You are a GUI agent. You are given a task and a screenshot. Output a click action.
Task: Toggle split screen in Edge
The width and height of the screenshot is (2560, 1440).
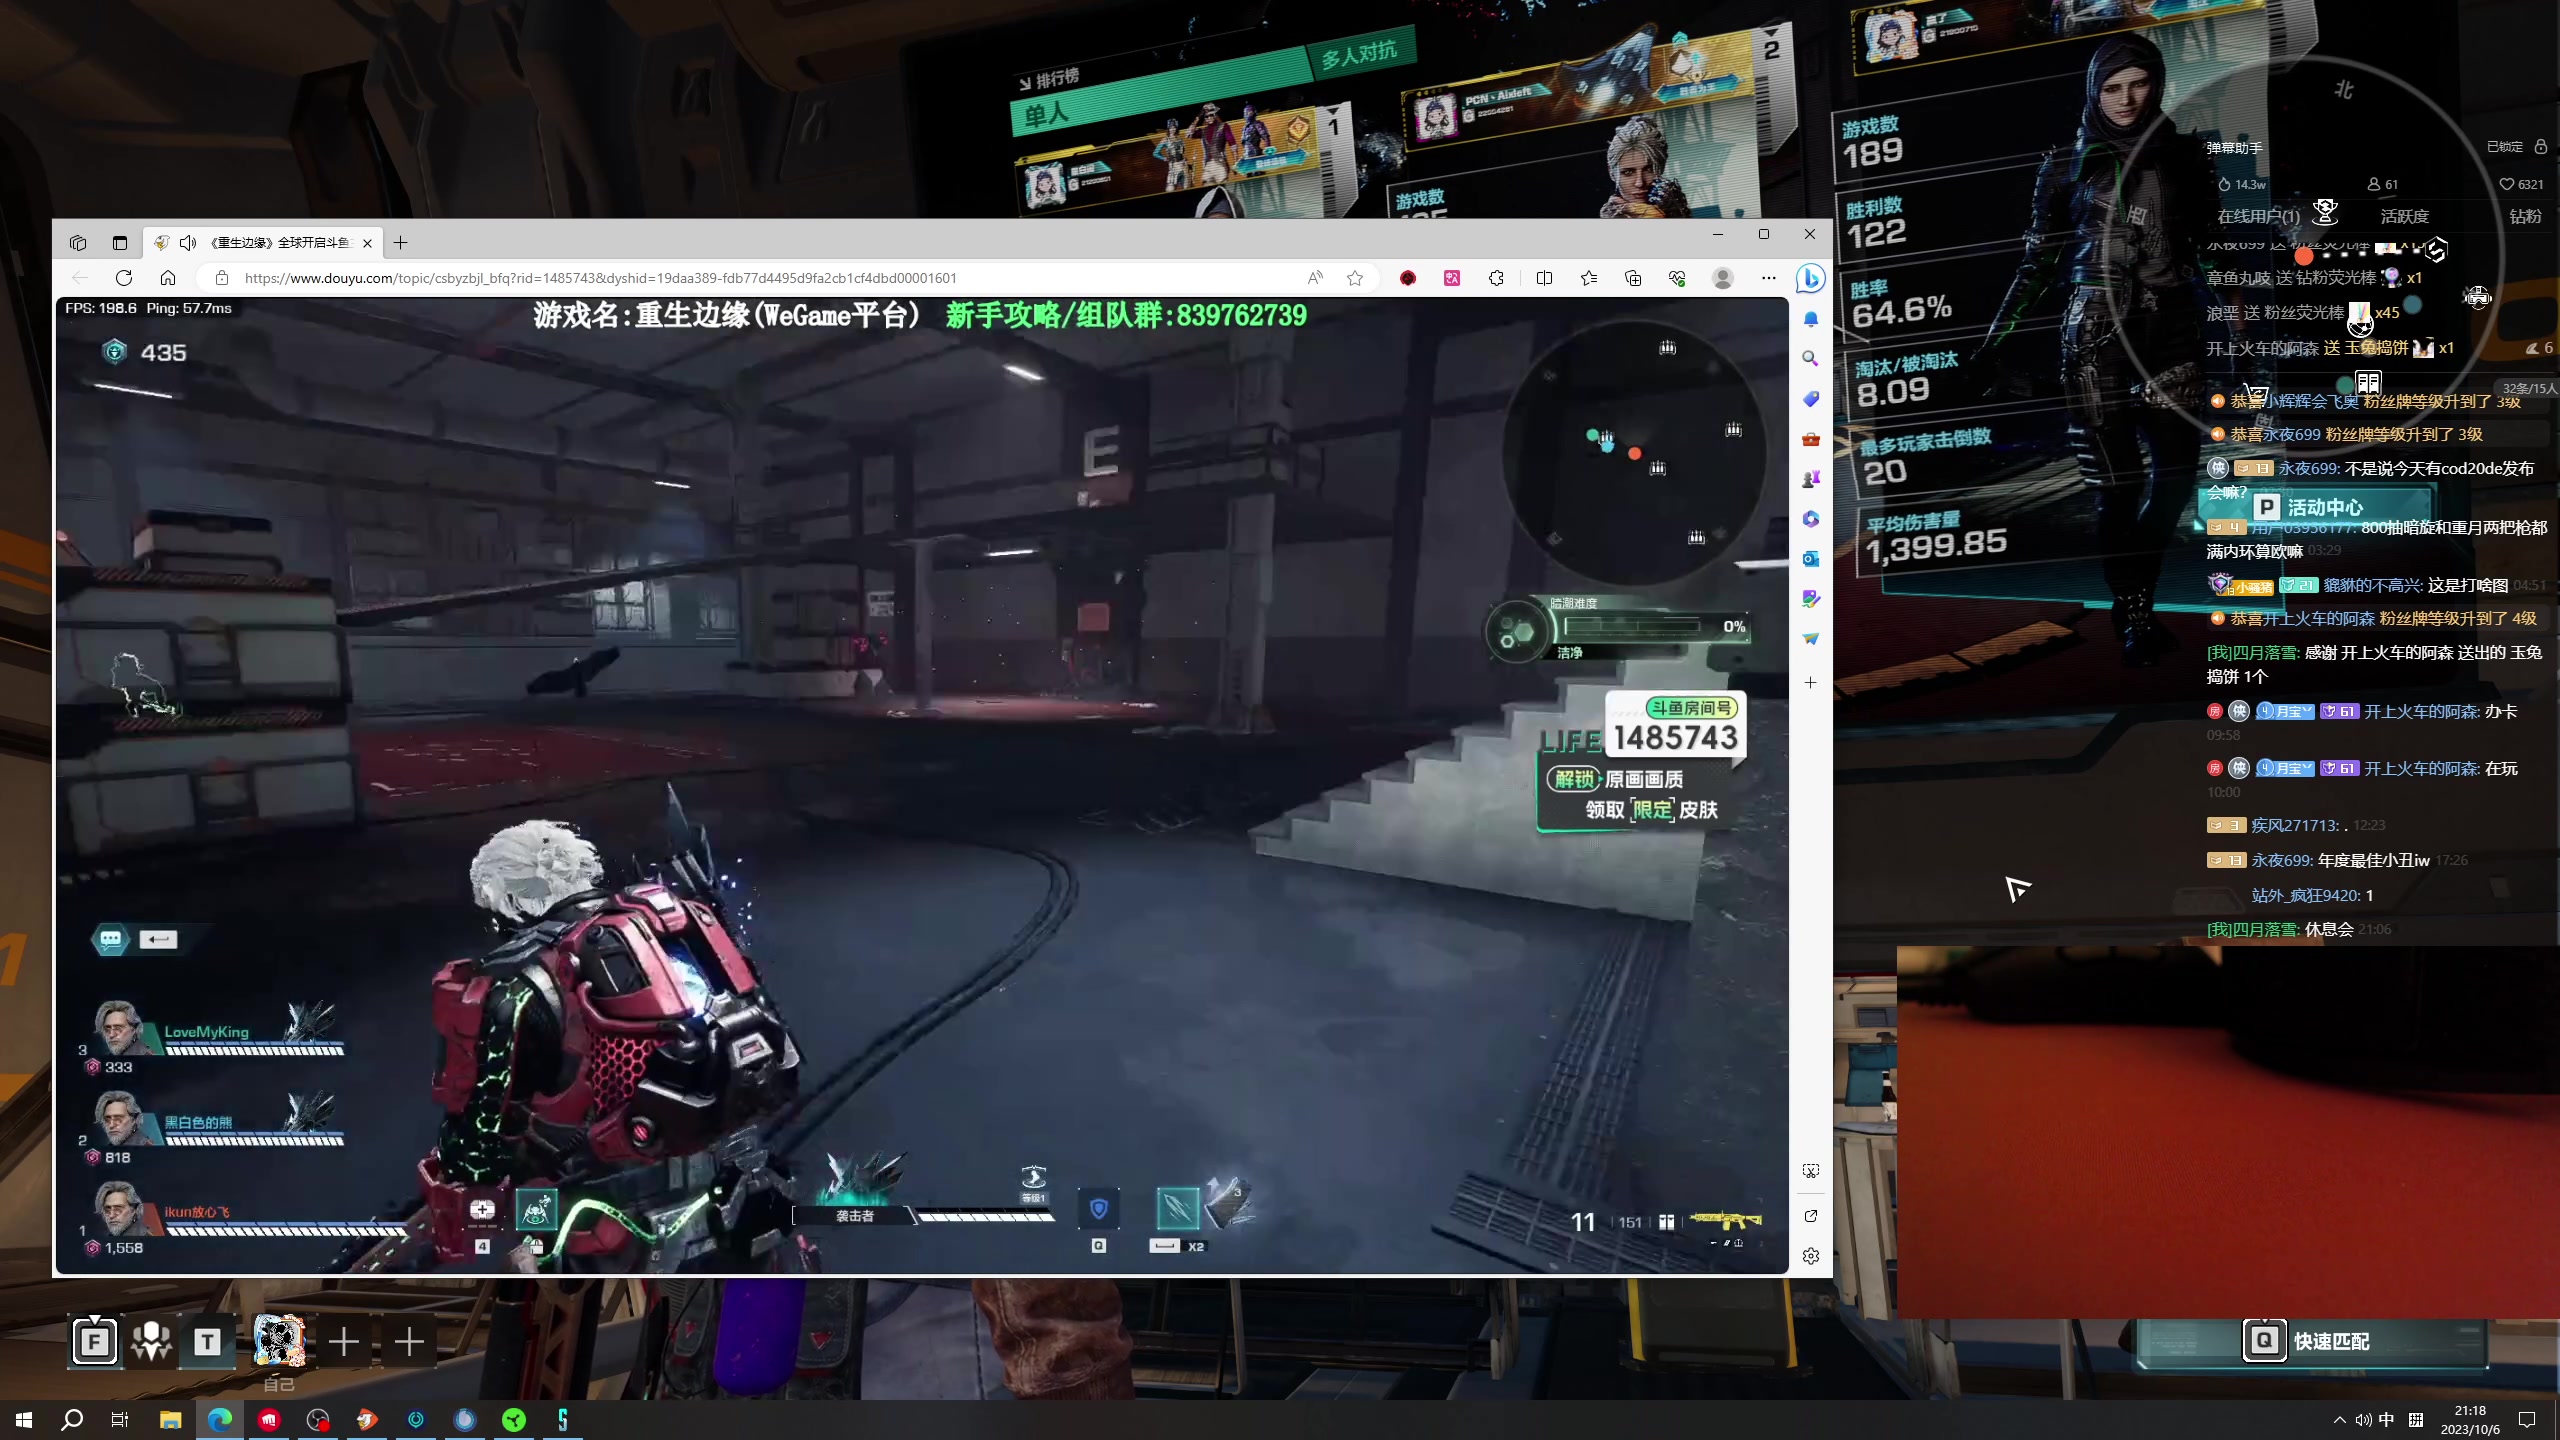tap(1544, 278)
